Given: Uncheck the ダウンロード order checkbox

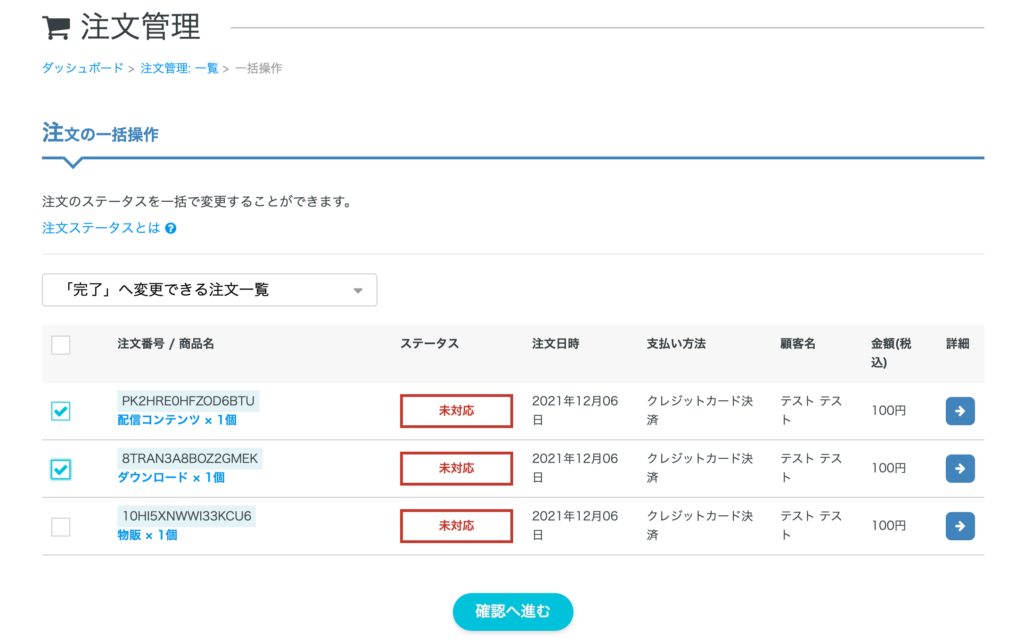Looking at the screenshot, I should click(x=61, y=469).
